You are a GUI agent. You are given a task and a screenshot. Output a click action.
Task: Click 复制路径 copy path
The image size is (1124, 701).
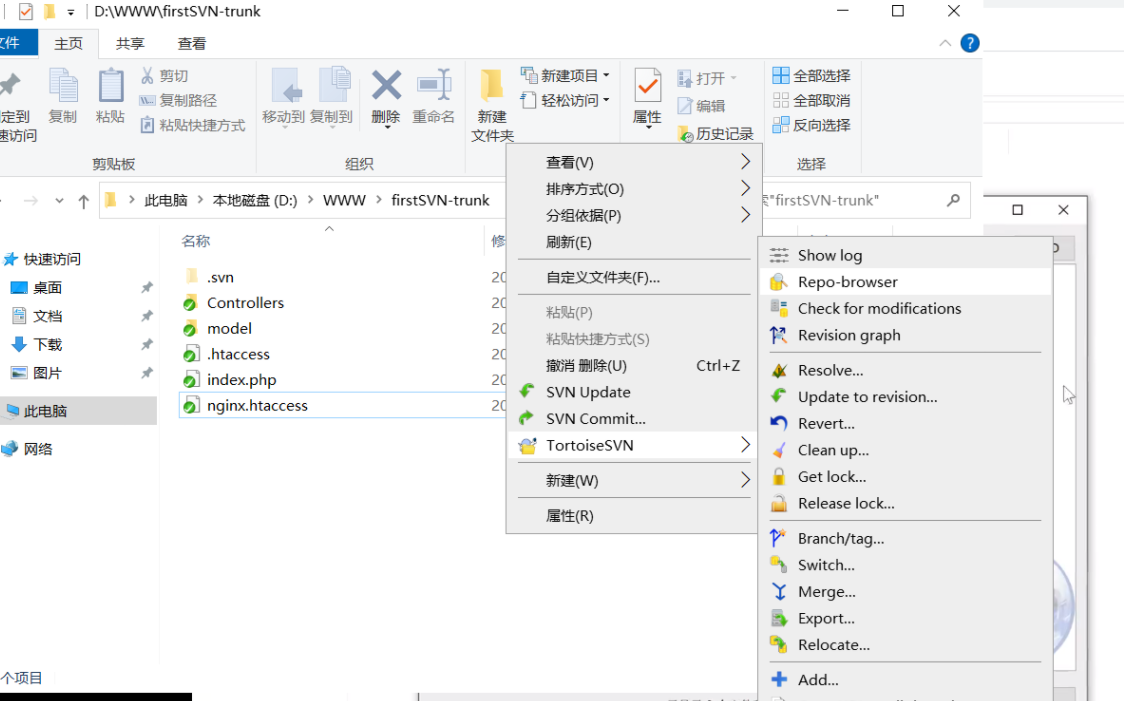[178, 100]
